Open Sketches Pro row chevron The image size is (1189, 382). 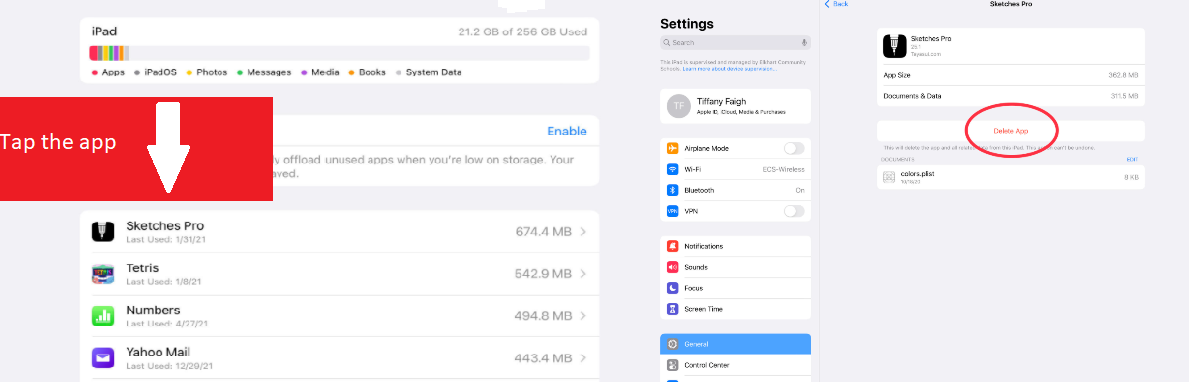click(583, 232)
